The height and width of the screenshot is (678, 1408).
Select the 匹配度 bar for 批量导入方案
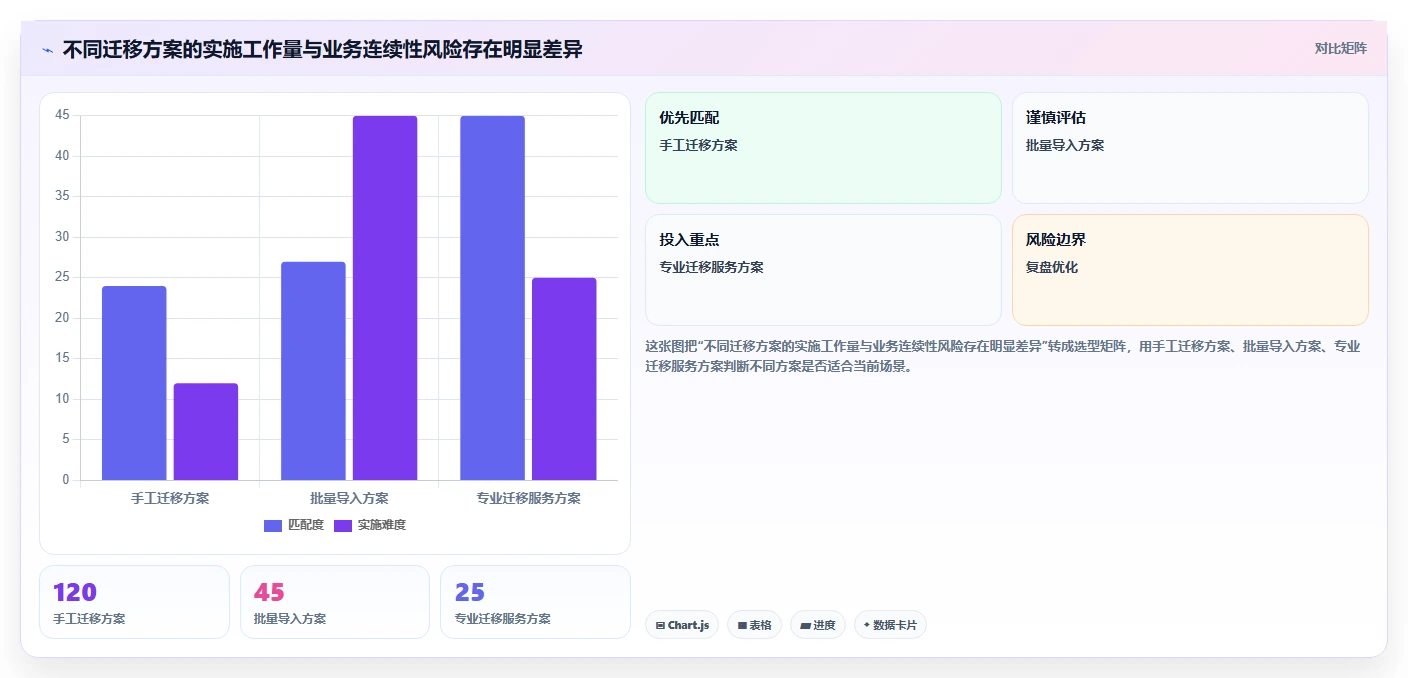313,371
